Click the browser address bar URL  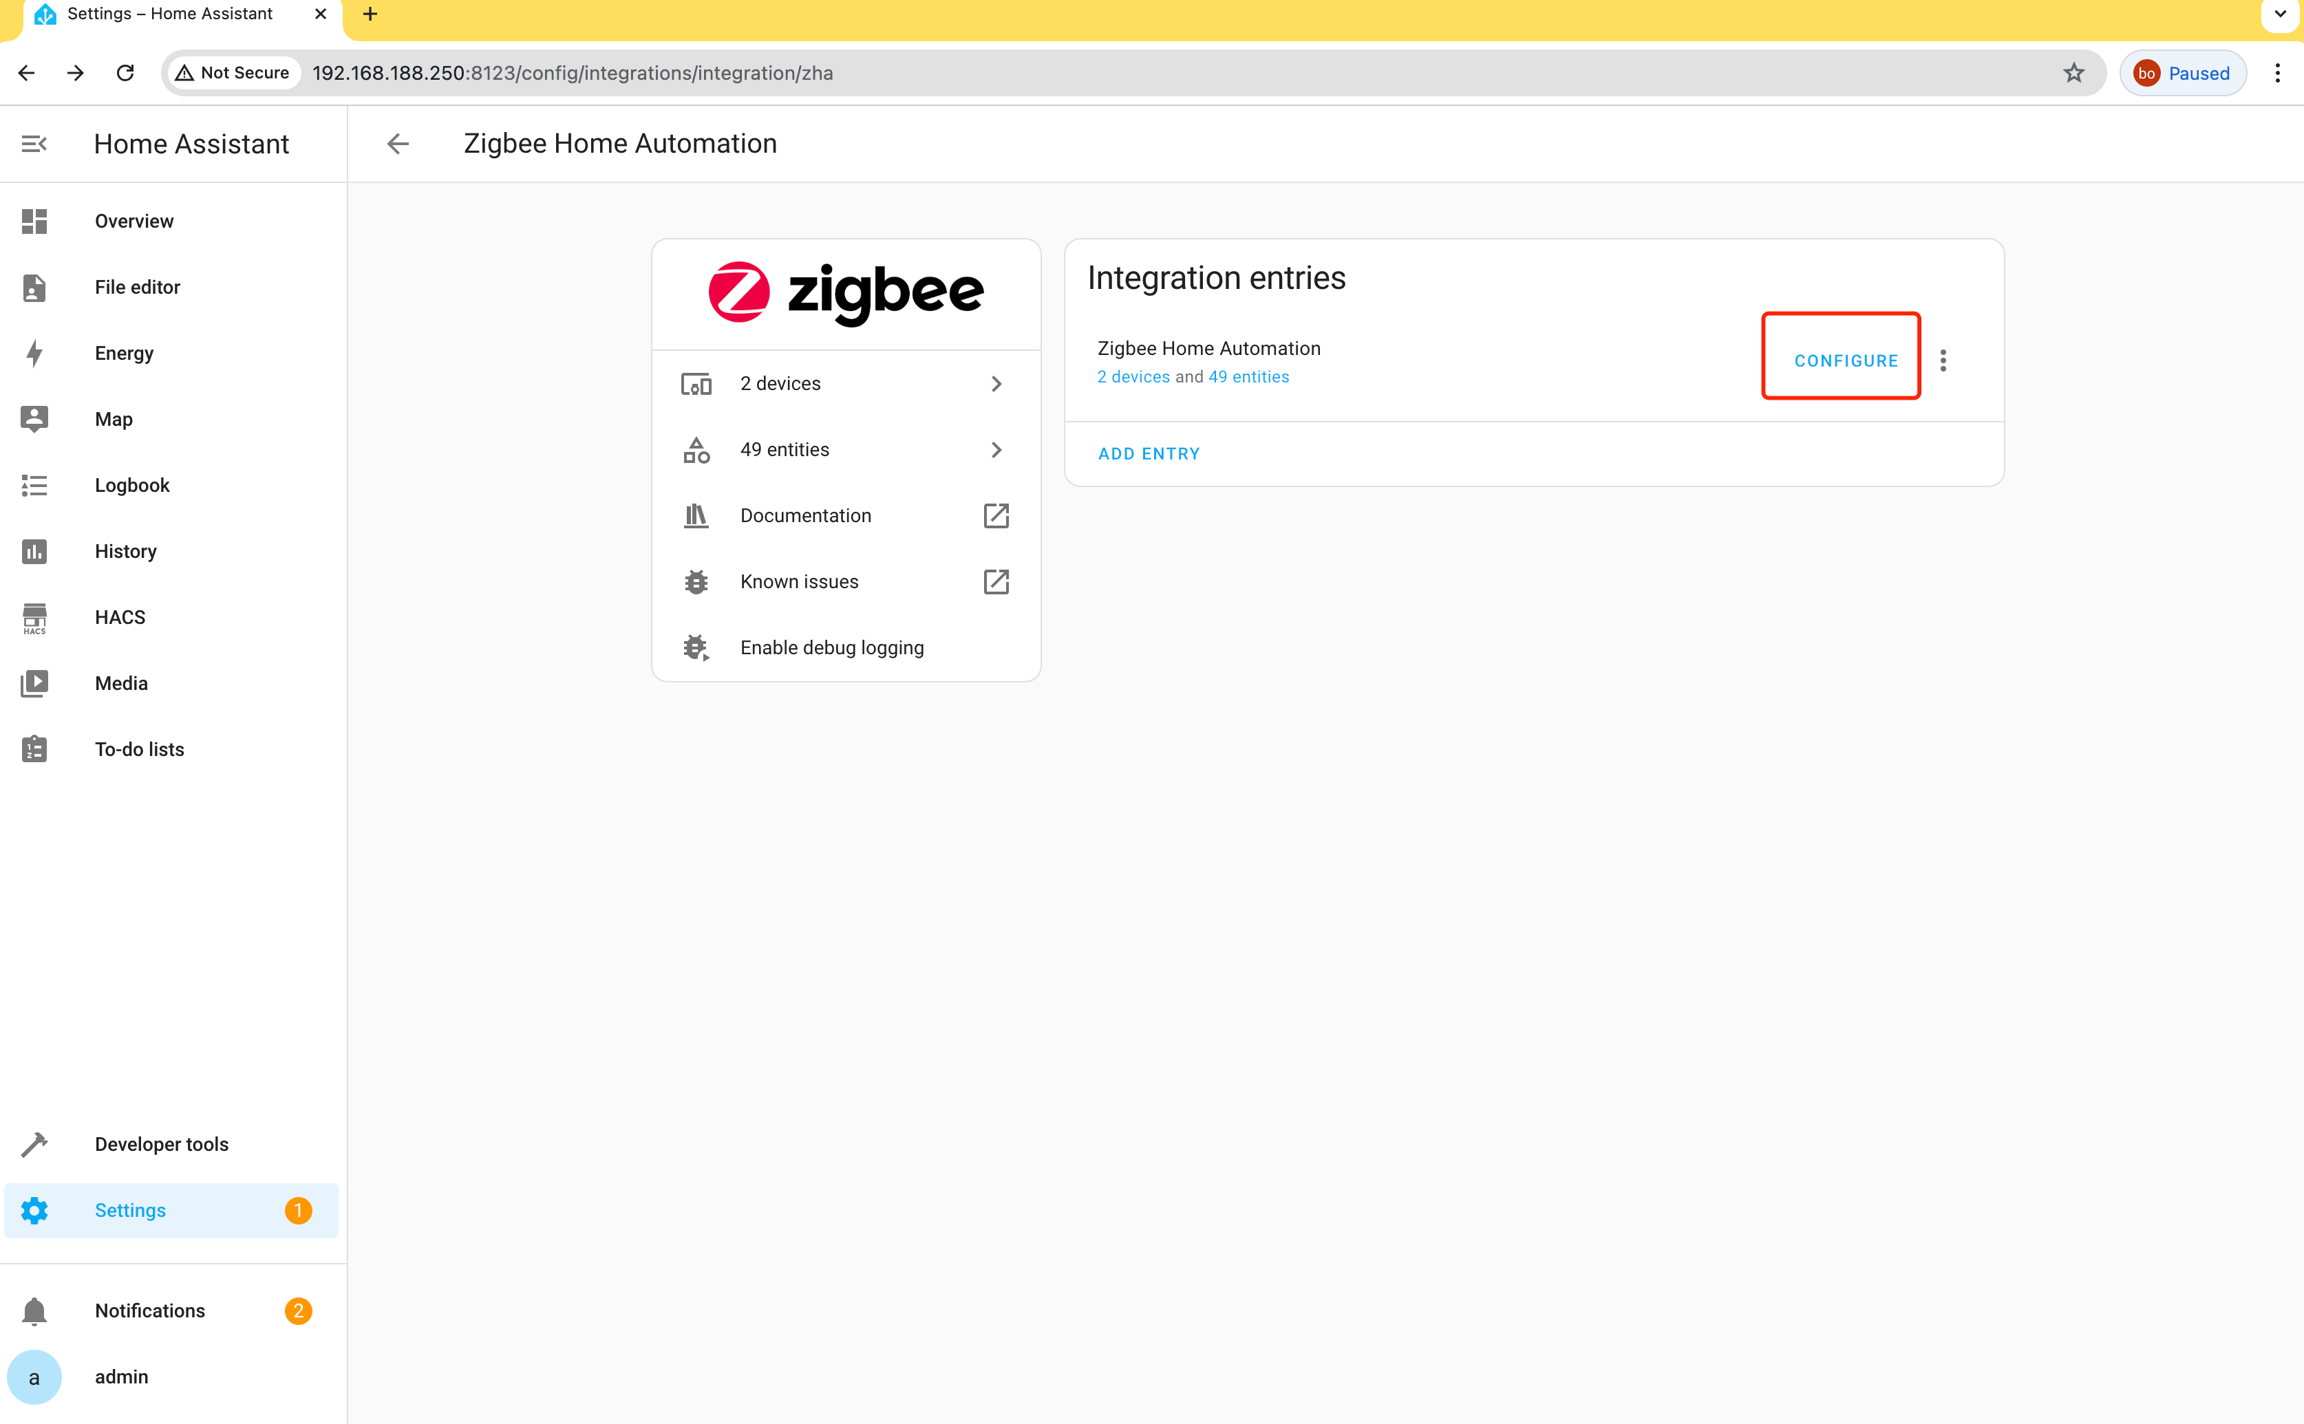click(x=572, y=73)
